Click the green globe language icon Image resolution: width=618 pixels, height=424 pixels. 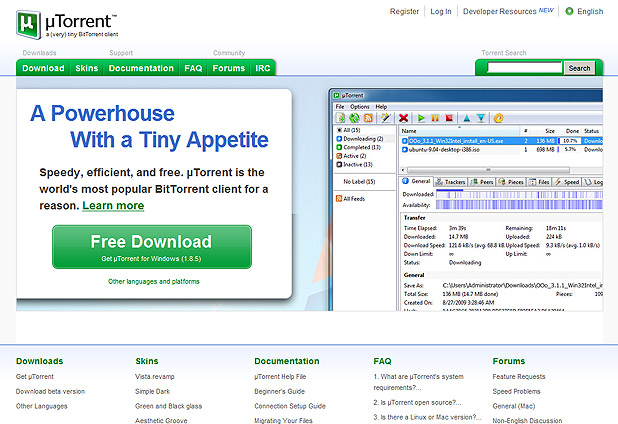point(569,12)
